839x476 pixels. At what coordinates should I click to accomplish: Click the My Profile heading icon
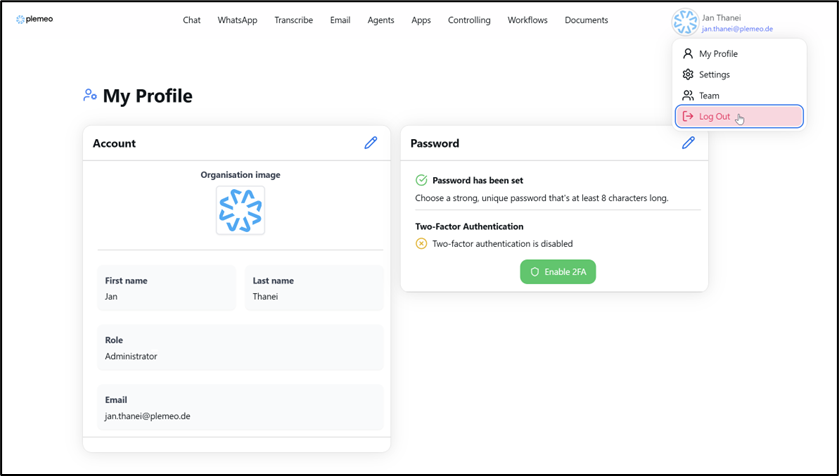pos(90,96)
